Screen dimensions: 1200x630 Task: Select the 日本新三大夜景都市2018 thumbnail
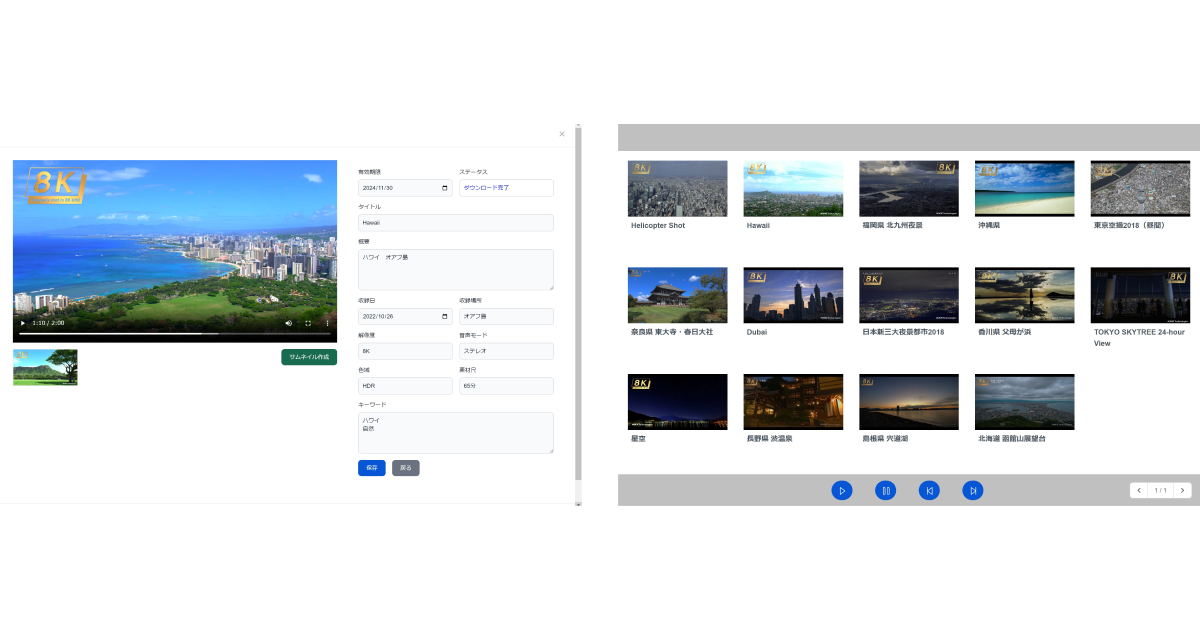coord(909,295)
